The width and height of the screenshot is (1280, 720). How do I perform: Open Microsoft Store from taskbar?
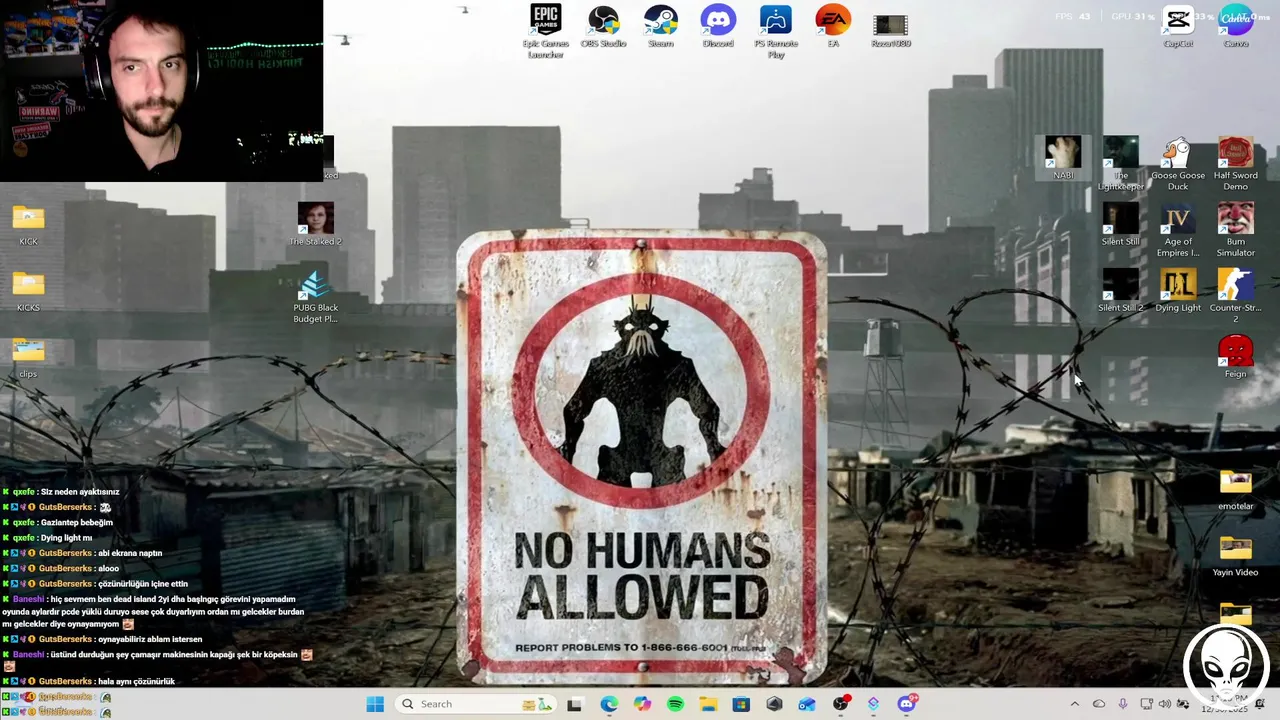741,704
